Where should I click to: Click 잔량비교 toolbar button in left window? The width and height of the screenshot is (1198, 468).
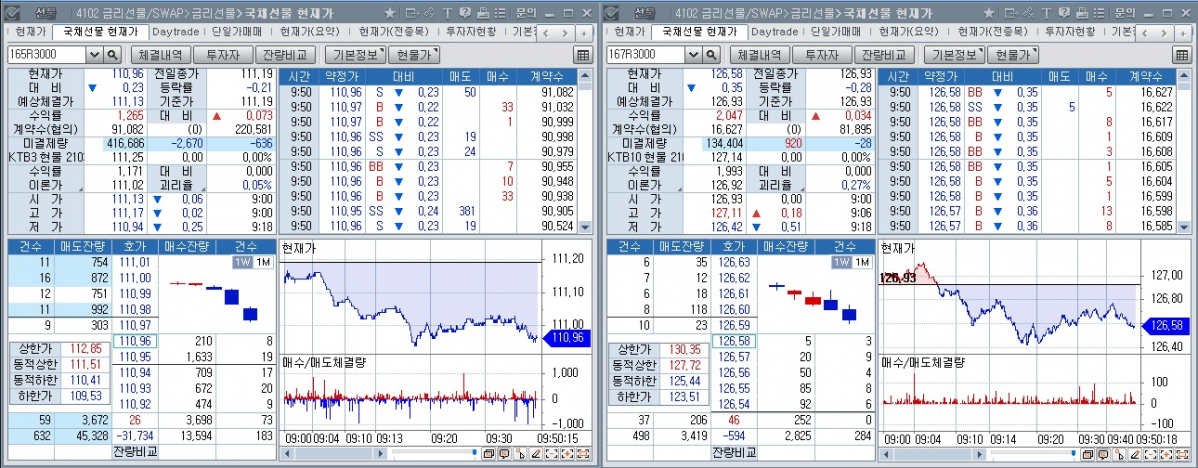click(284, 55)
